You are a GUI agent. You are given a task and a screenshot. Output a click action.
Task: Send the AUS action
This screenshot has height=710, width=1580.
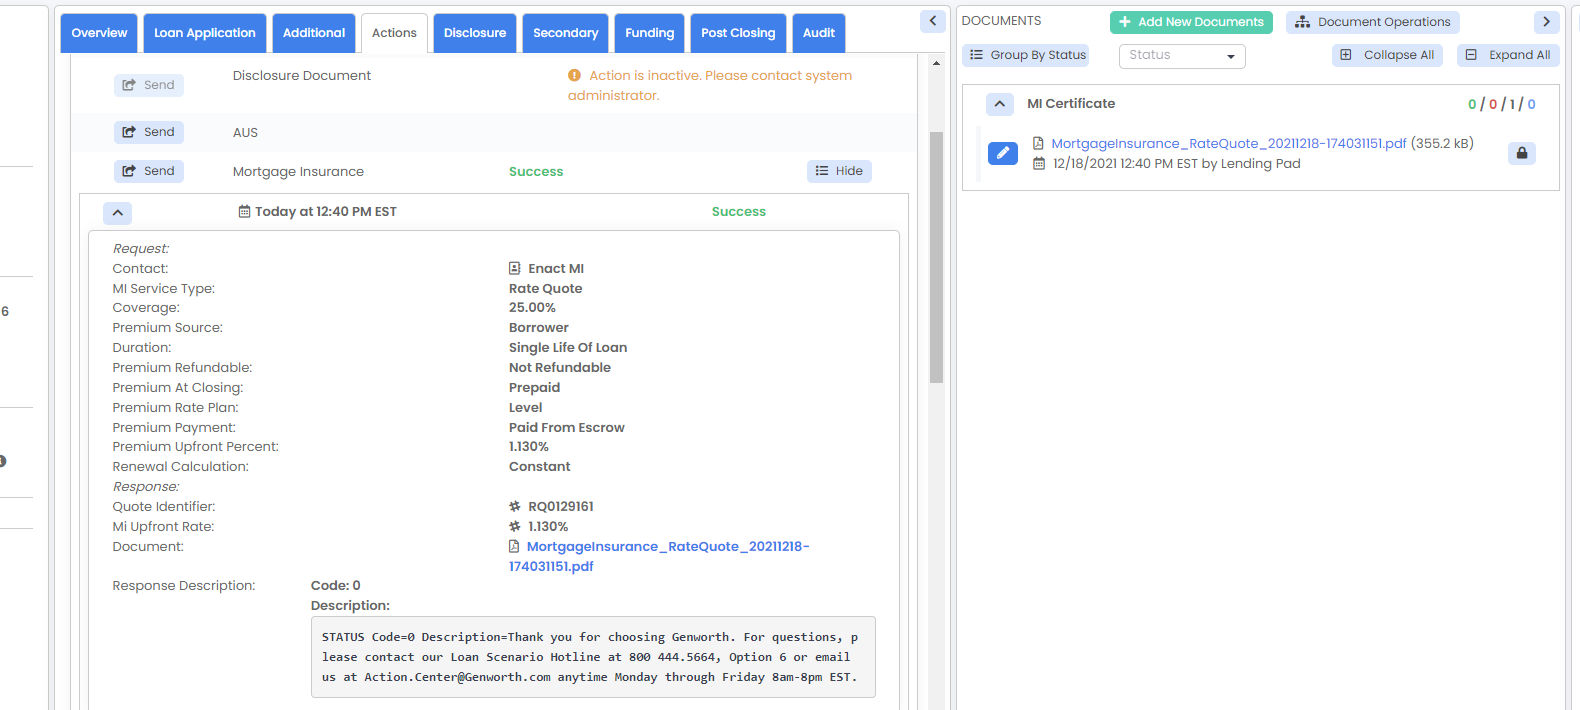[148, 132]
